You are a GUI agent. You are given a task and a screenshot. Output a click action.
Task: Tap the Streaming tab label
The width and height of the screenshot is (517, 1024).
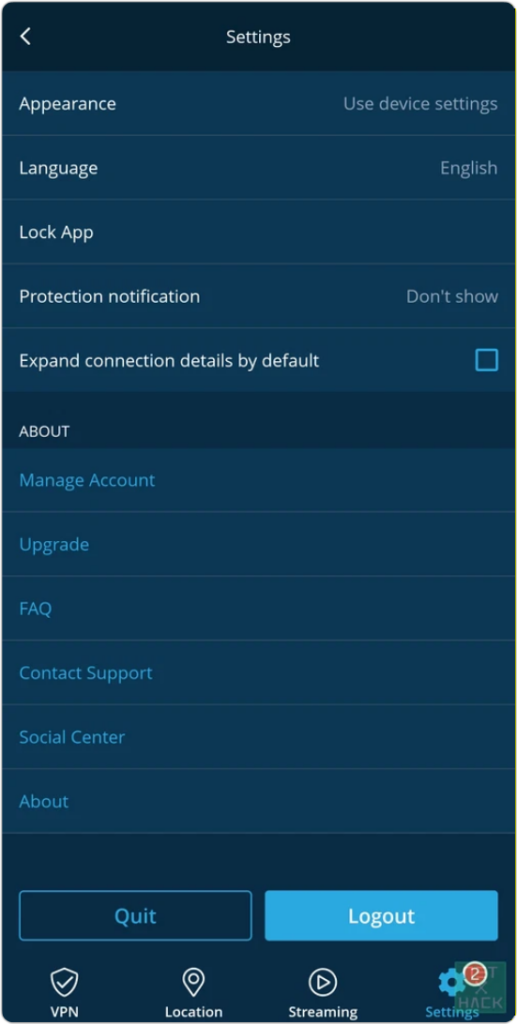(x=322, y=1012)
